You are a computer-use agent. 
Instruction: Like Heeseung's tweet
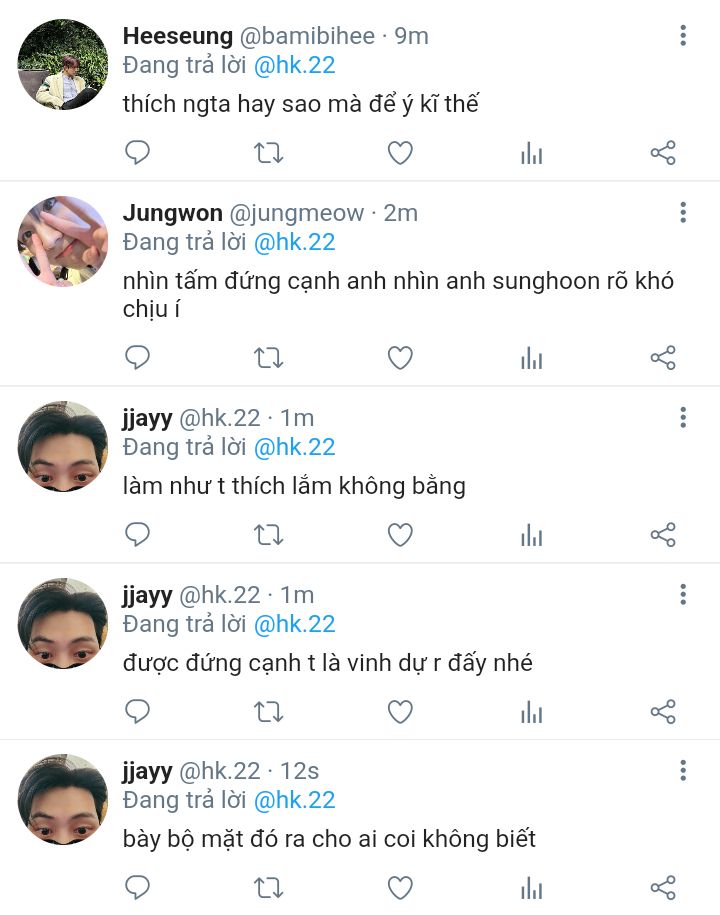tap(400, 153)
